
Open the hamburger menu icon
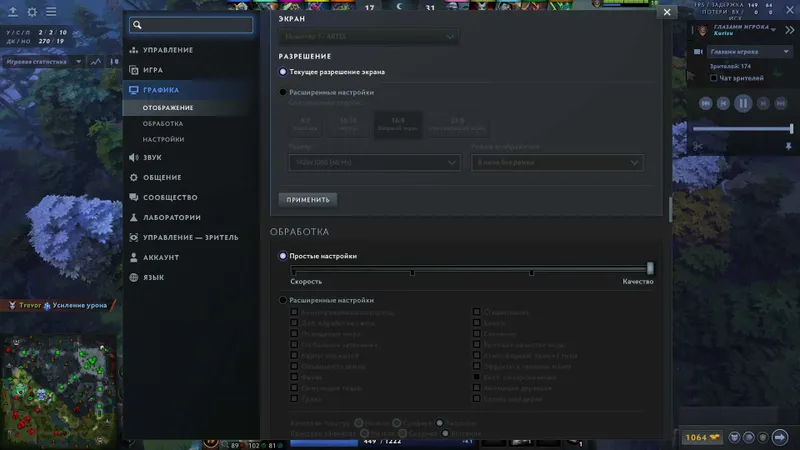[x=51, y=11]
